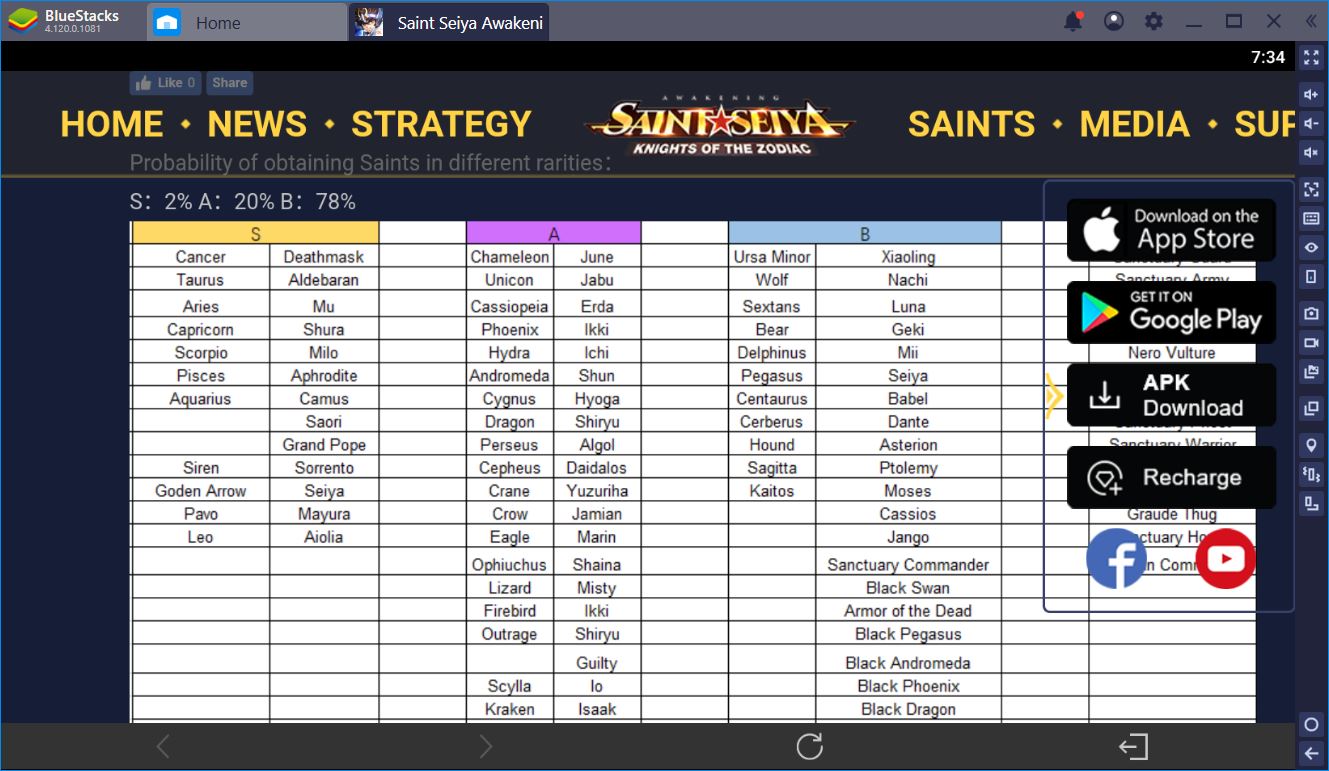Open Facebook page icon

click(1116, 558)
